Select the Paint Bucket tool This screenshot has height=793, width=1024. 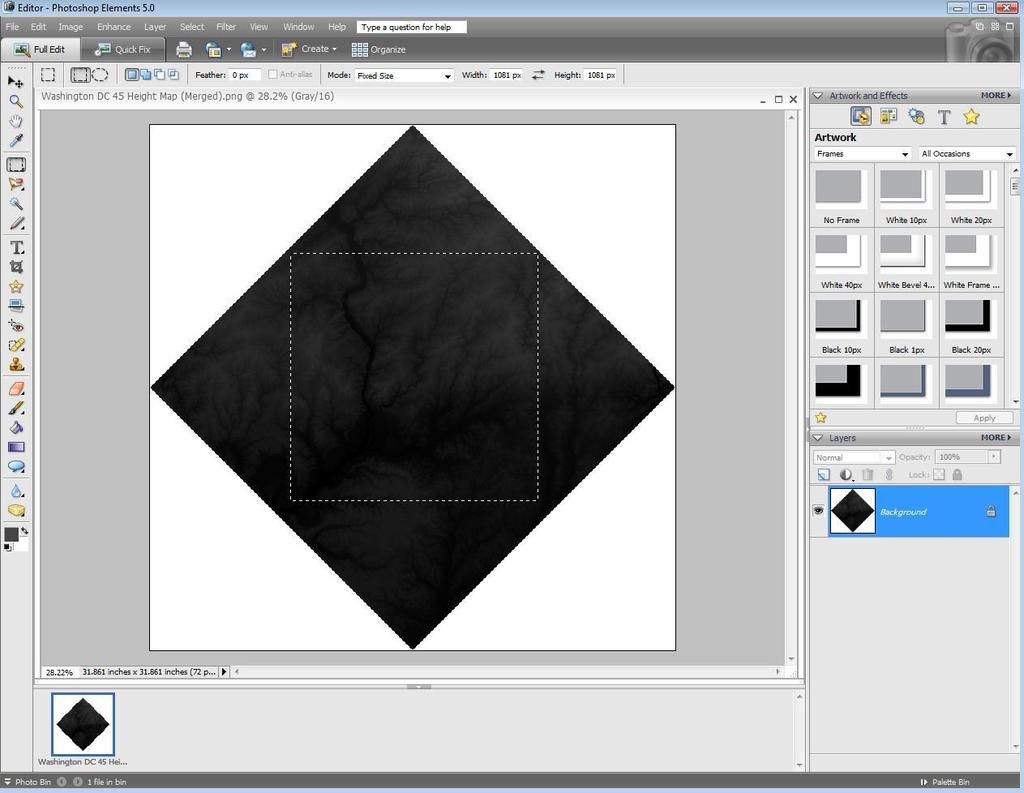click(16, 427)
